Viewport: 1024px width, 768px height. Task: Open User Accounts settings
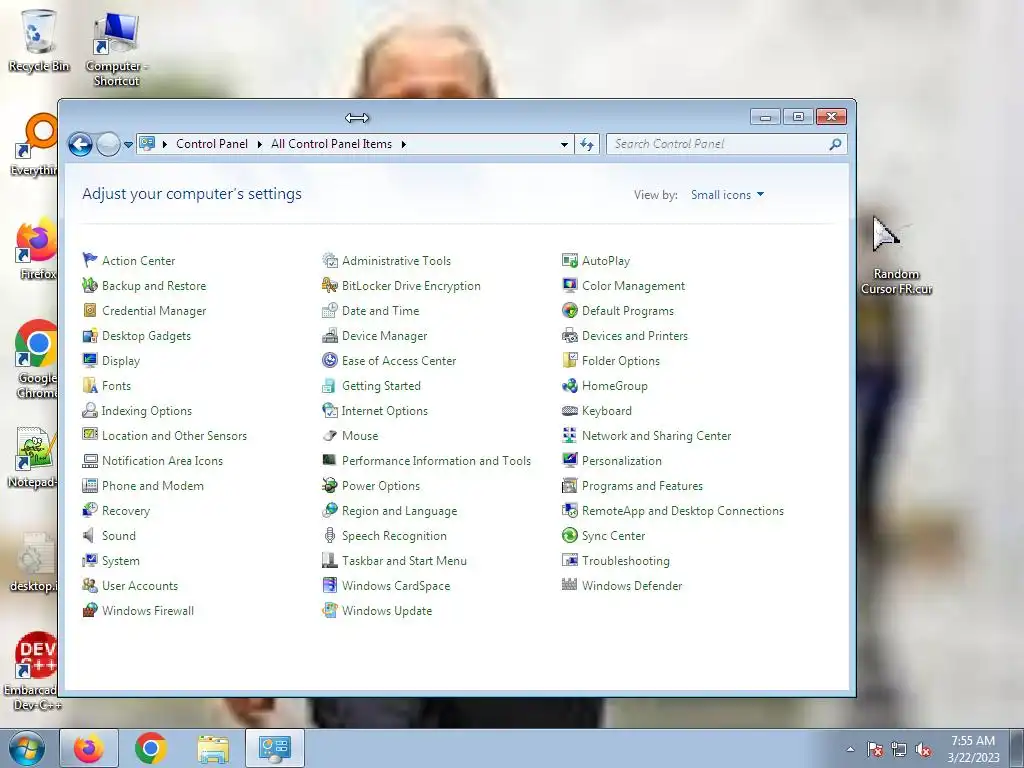[x=140, y=585]
